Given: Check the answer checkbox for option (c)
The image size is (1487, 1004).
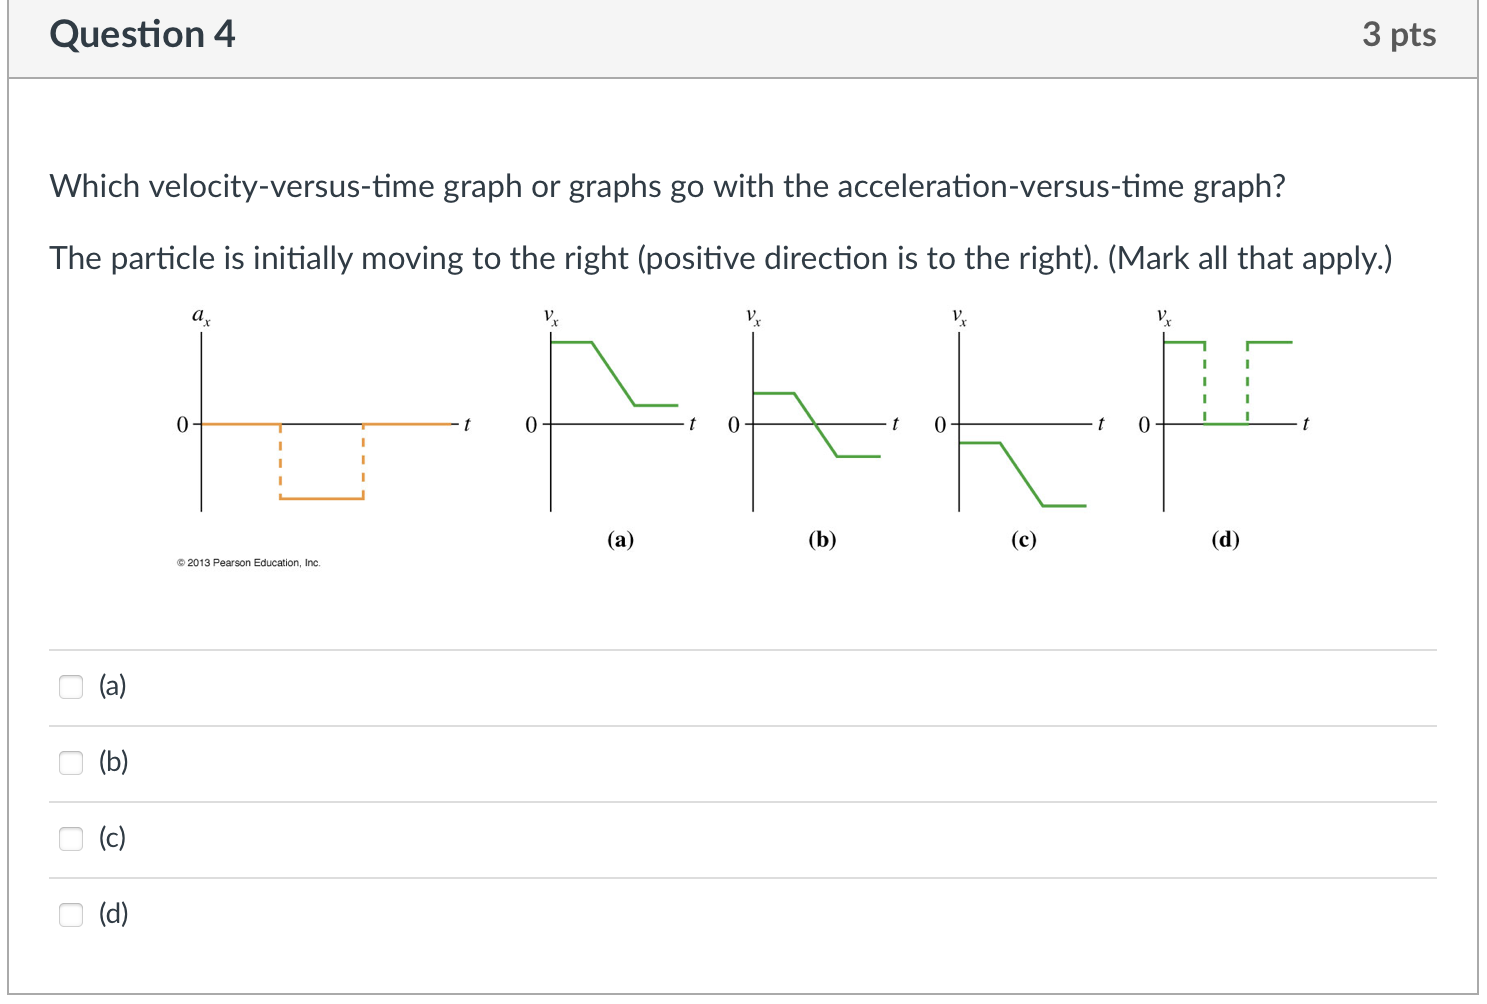Looking at the screenshot, I should coord(70,839).
